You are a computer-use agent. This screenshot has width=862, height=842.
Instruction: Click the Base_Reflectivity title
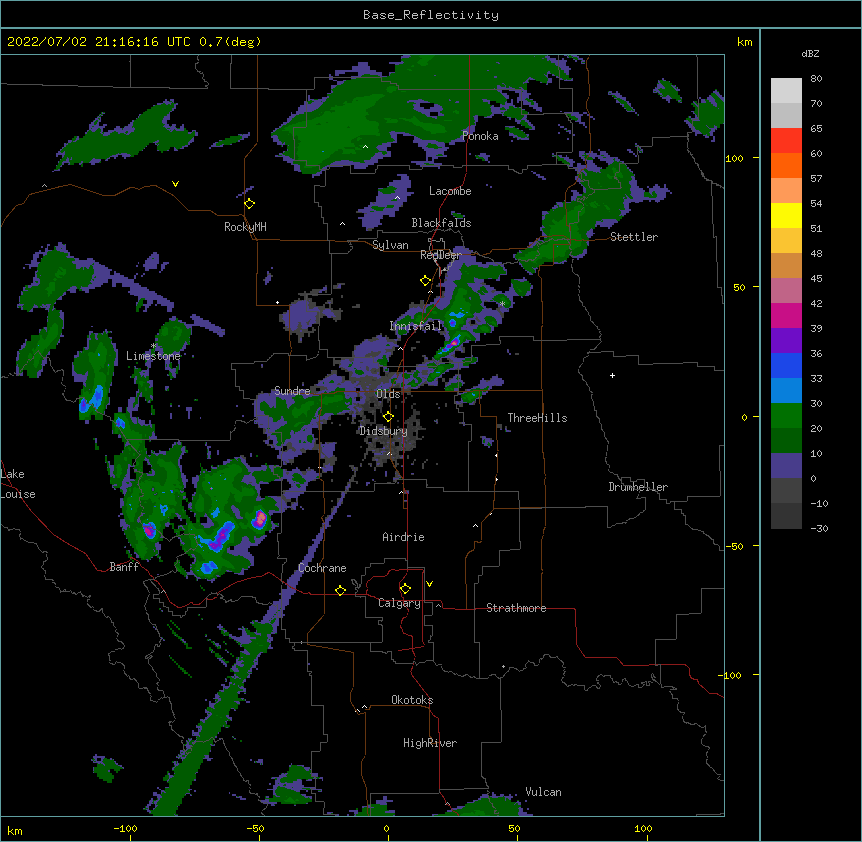click(431, 15)
